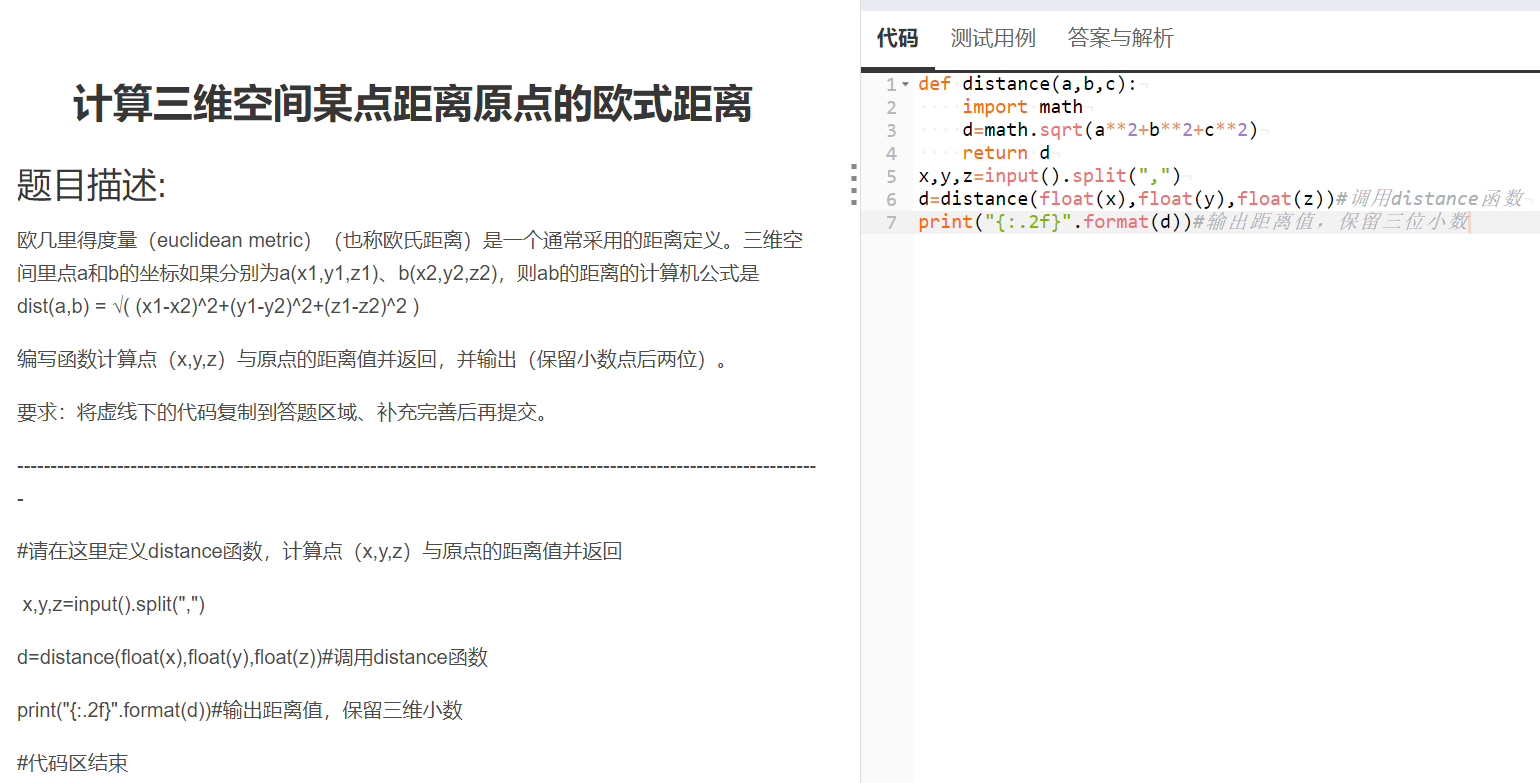The width and height of the screenshot is (1540, 783).
Task: Click the paragraph starting 欧几里得度量
Action: [410, 274]
